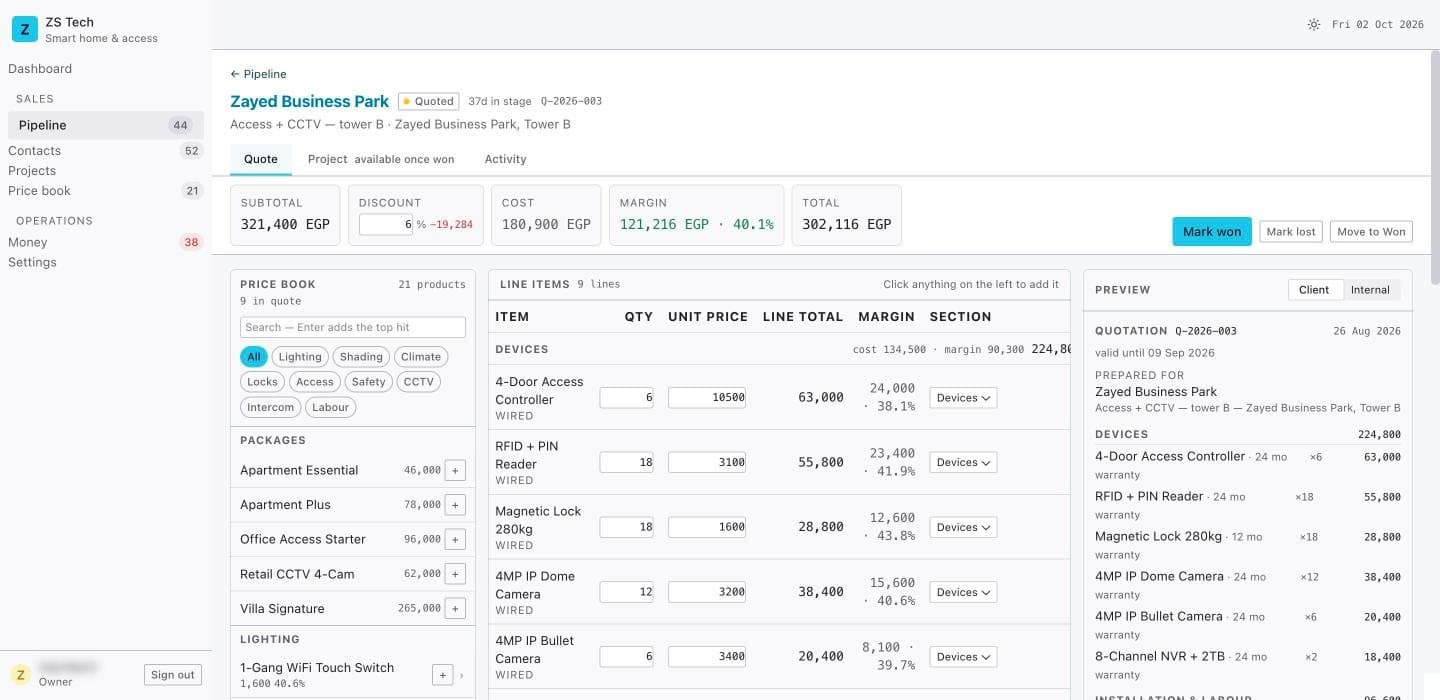Filter price book by Lighting
This screenshot has height=700, width=1440.
click(x=300, y=356)
